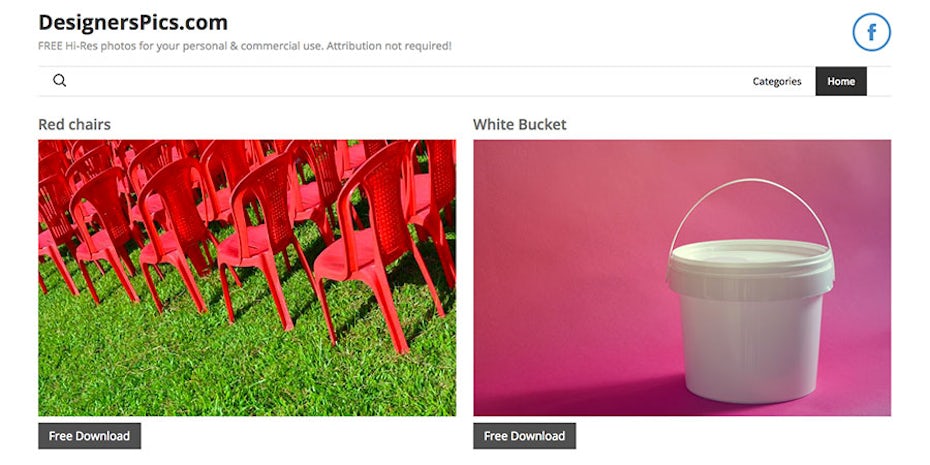Viewport: 930px width, 465px height.
Task: Download the White Bucket photo for free
Action: [x=524, y=436]
